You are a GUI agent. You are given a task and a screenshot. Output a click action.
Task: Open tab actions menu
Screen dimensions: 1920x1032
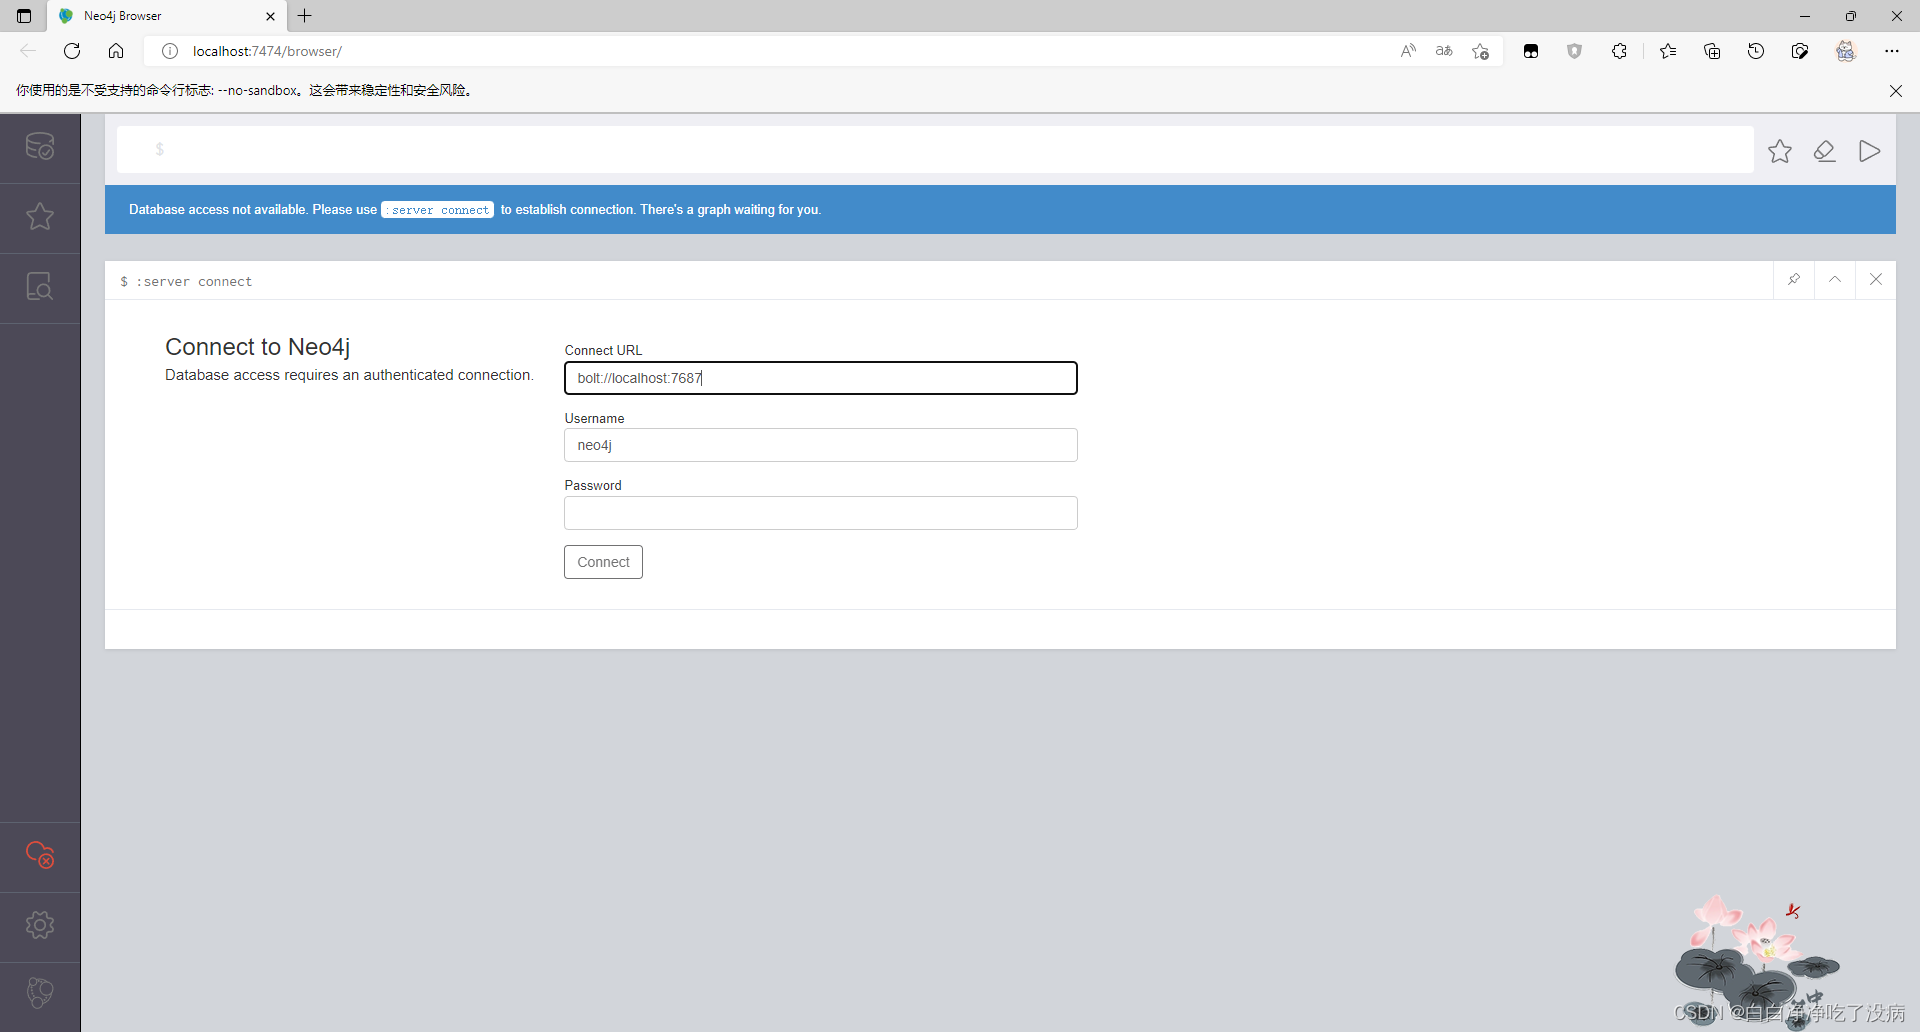24,16
